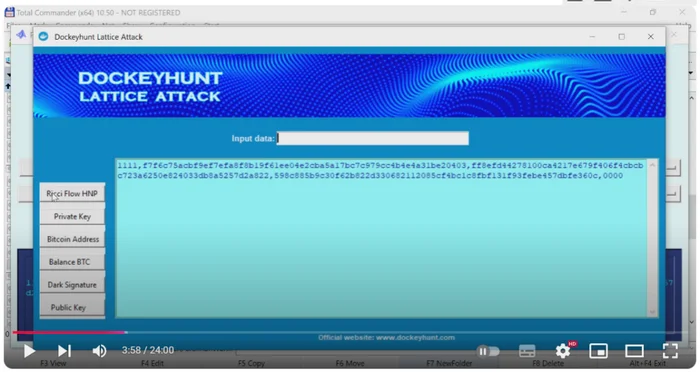This screenshot has height=372, width=700.
Task: Minimize the Dockeyhunt Lattice Attack window
Action: (x=592, y=37)
